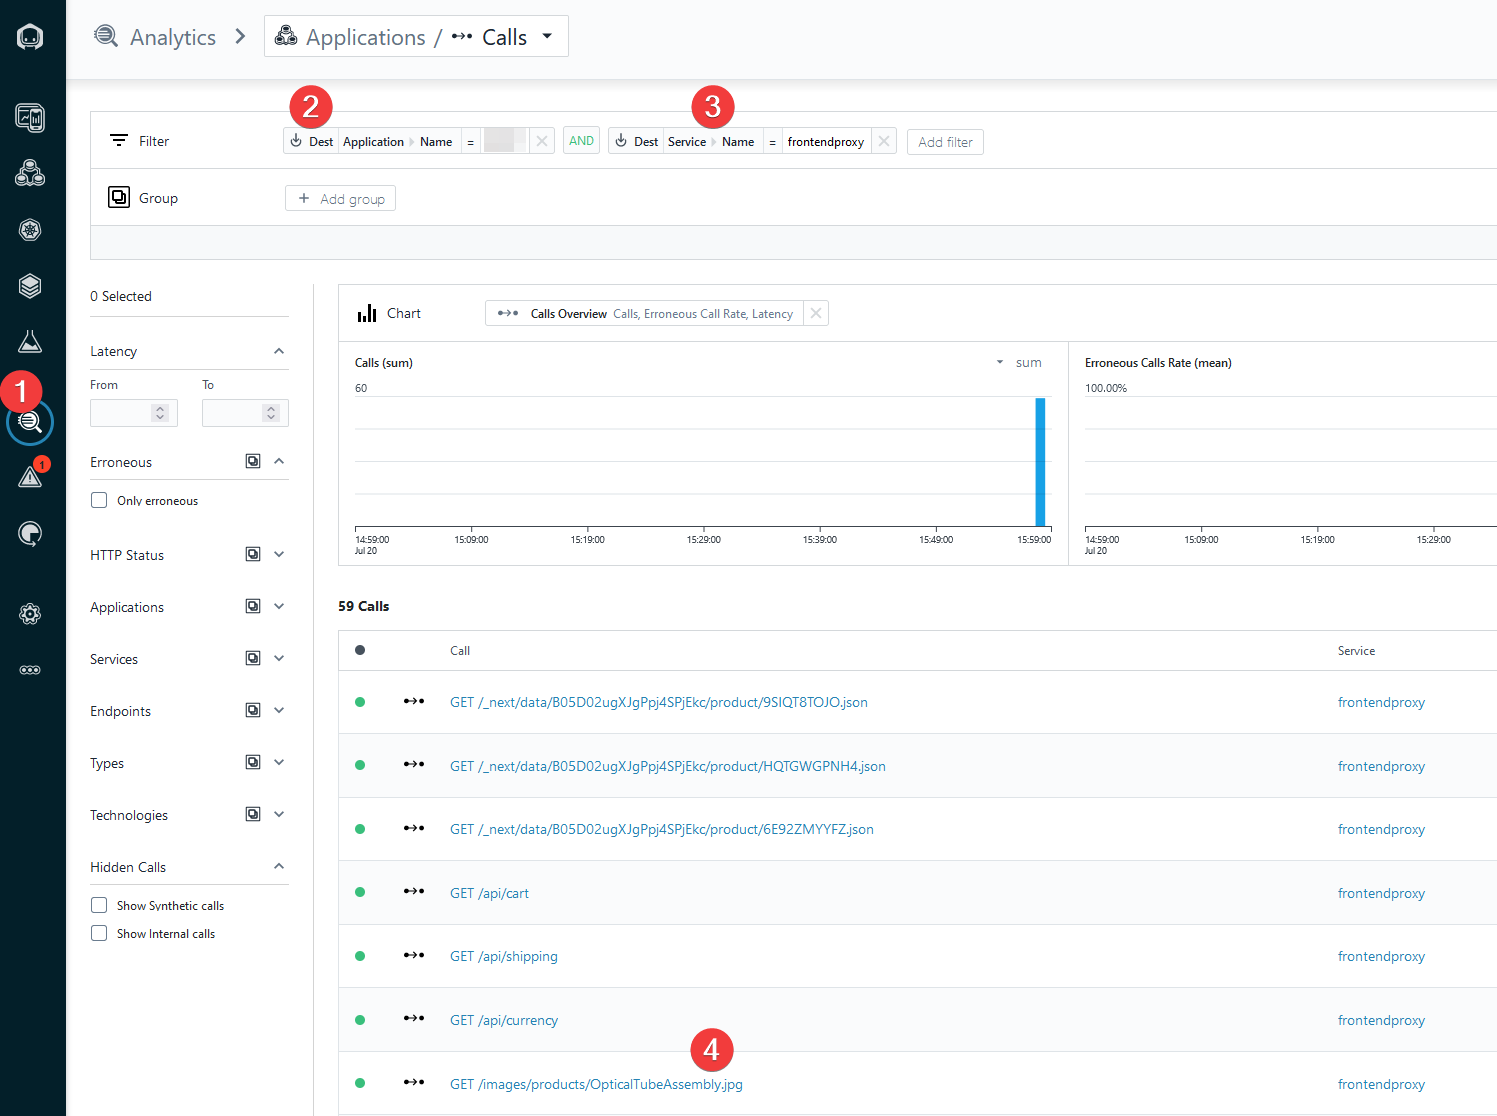Click the Services group-by icon

[x=253, y=658]
